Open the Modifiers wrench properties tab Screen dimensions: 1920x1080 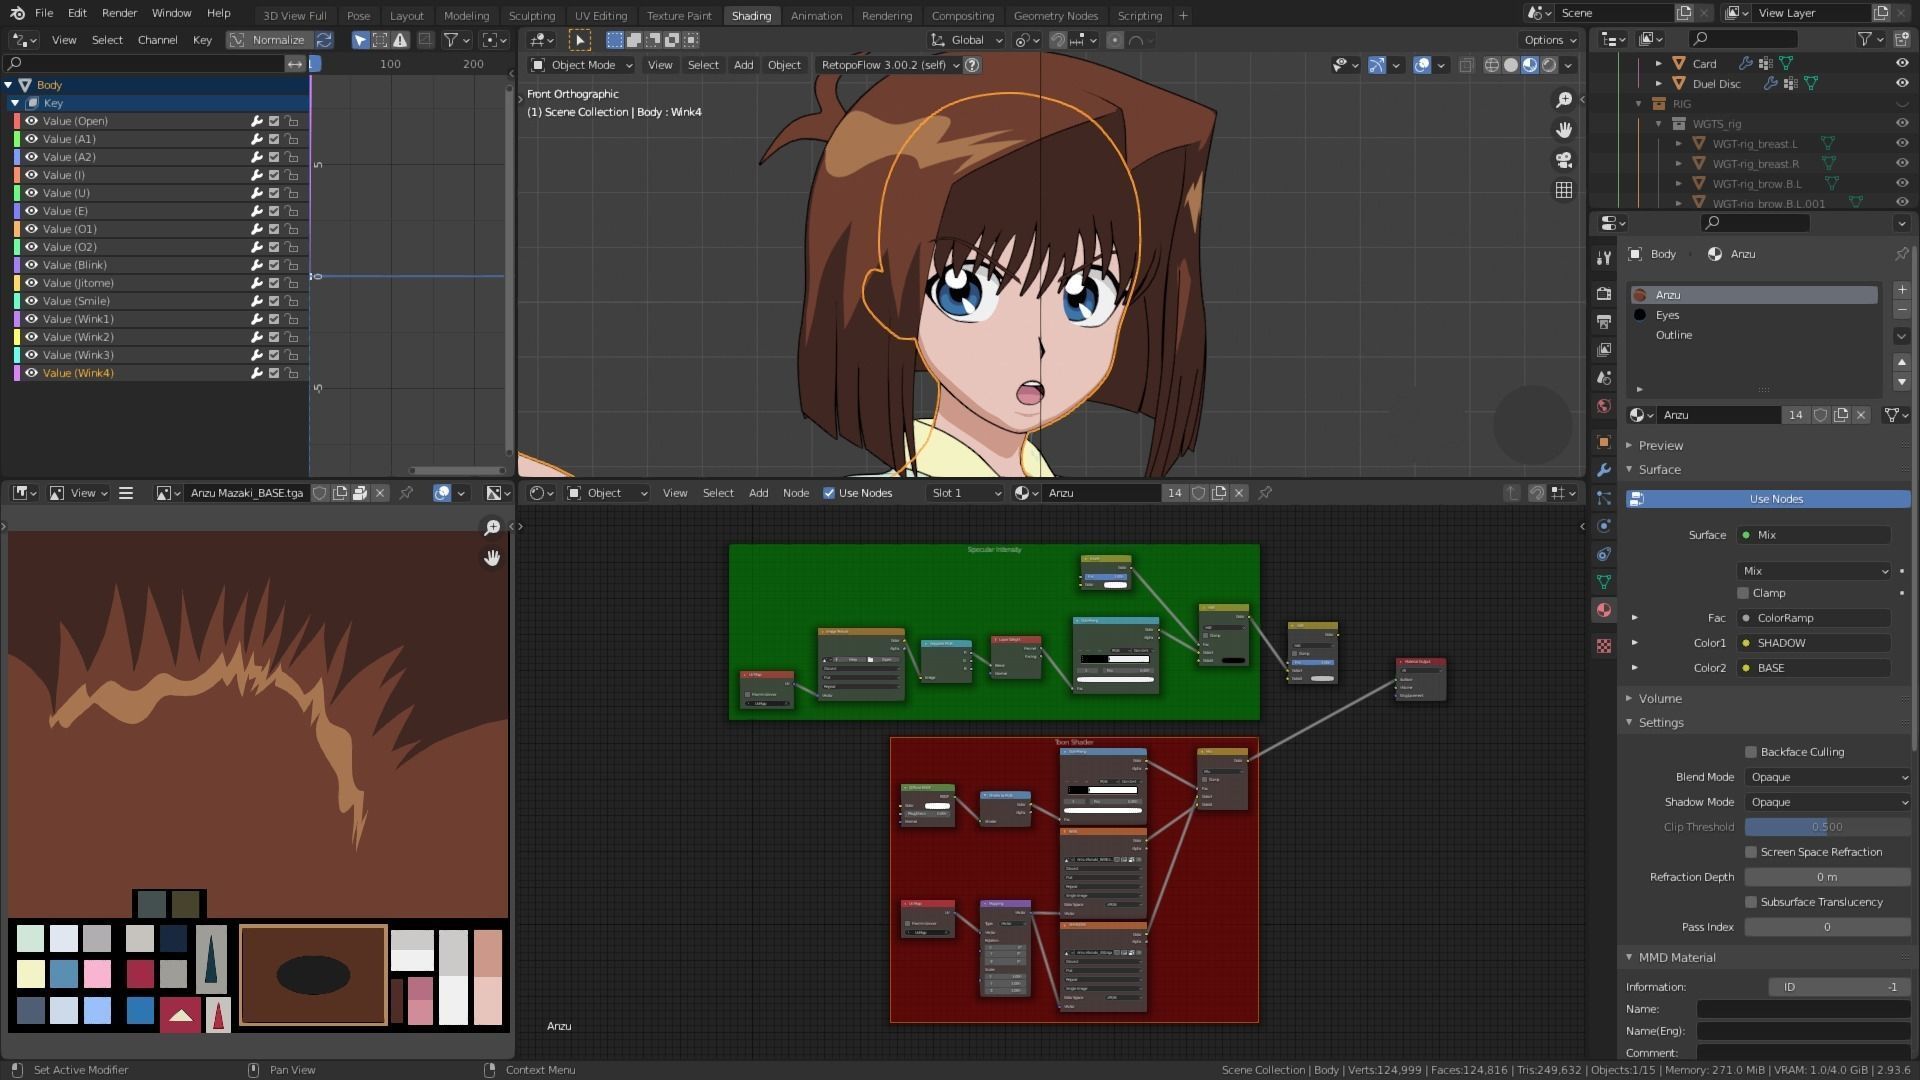click(1604, 470)
